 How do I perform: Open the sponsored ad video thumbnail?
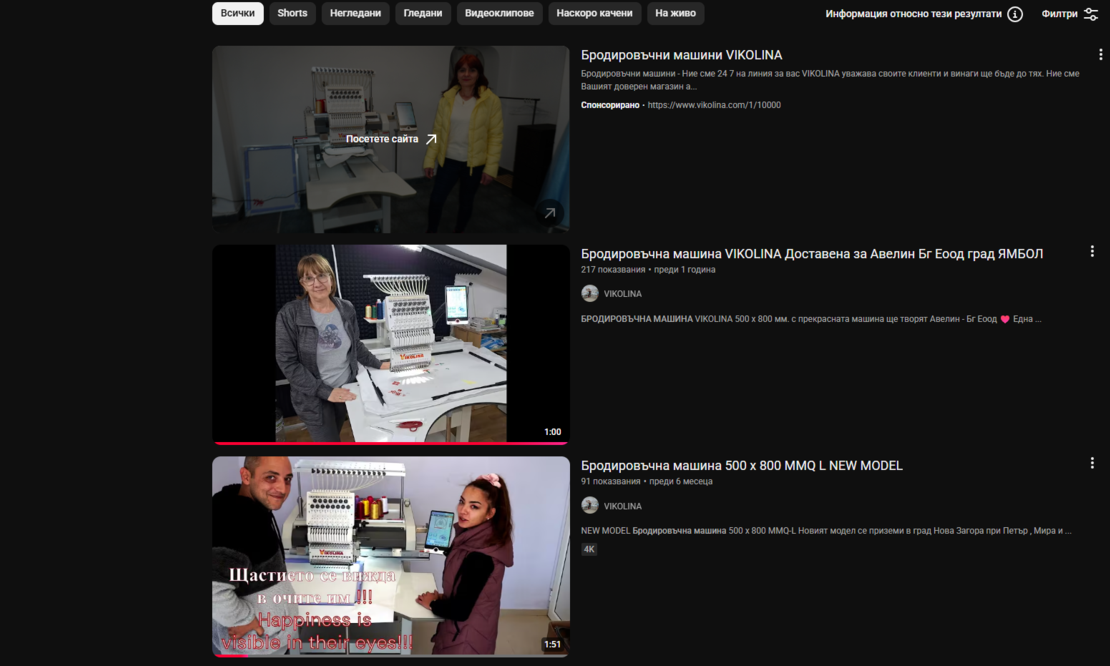click(391, 139)
